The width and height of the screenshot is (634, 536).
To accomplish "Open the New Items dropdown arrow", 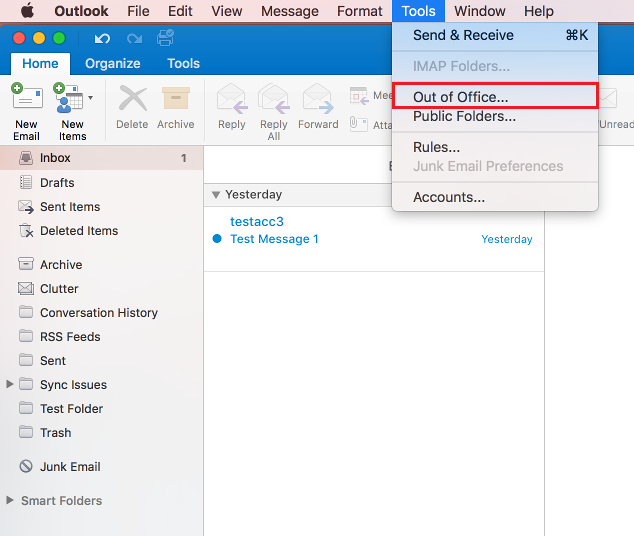I will 91,98.
